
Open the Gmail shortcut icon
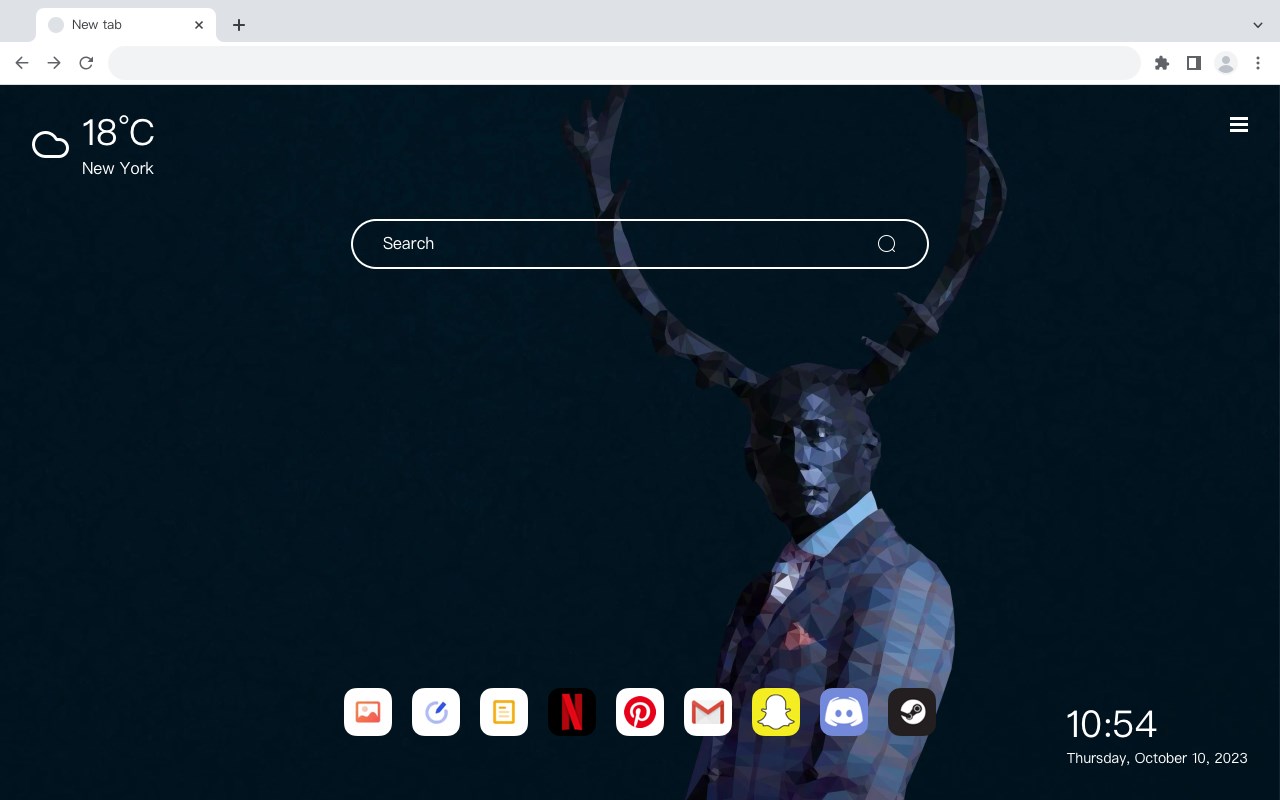[x=708, y=712]
